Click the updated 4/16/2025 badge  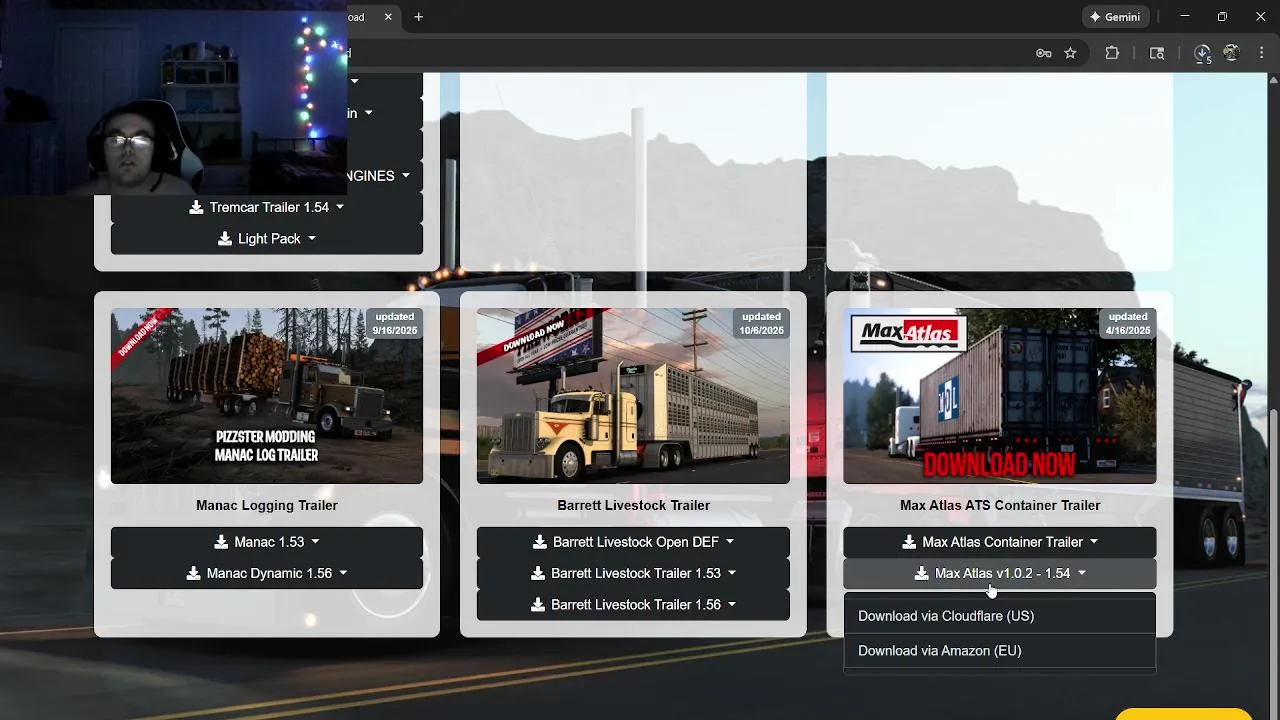1128,323
